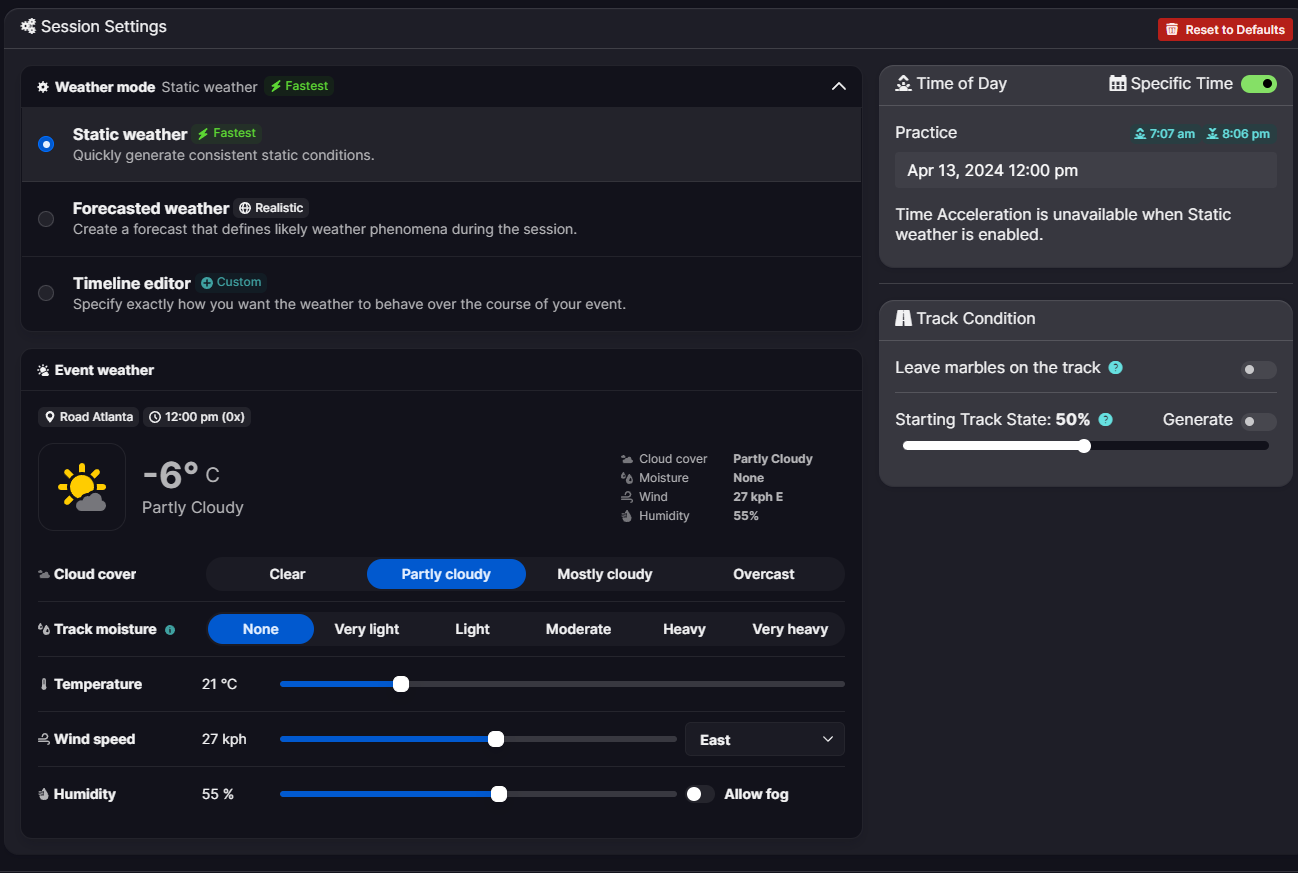Click the Temperature slider handle
The image size is (1298, 873).
(401, 684)
